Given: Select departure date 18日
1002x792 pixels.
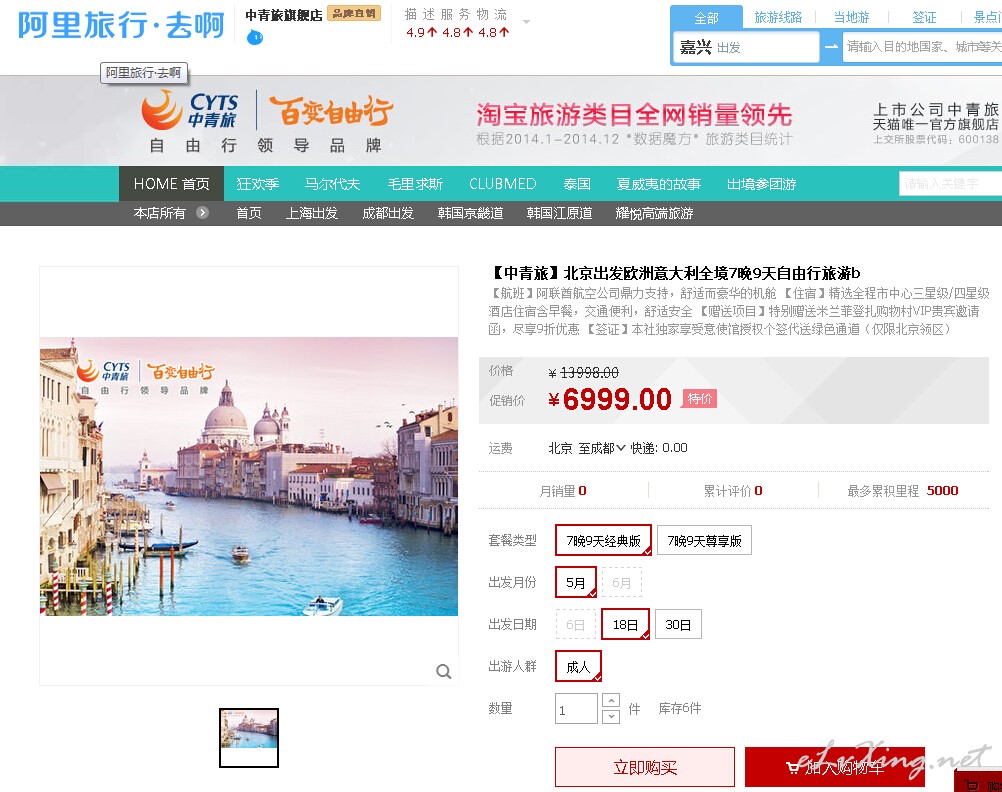Looking at the screenshot, I should (x=625, y=625).
